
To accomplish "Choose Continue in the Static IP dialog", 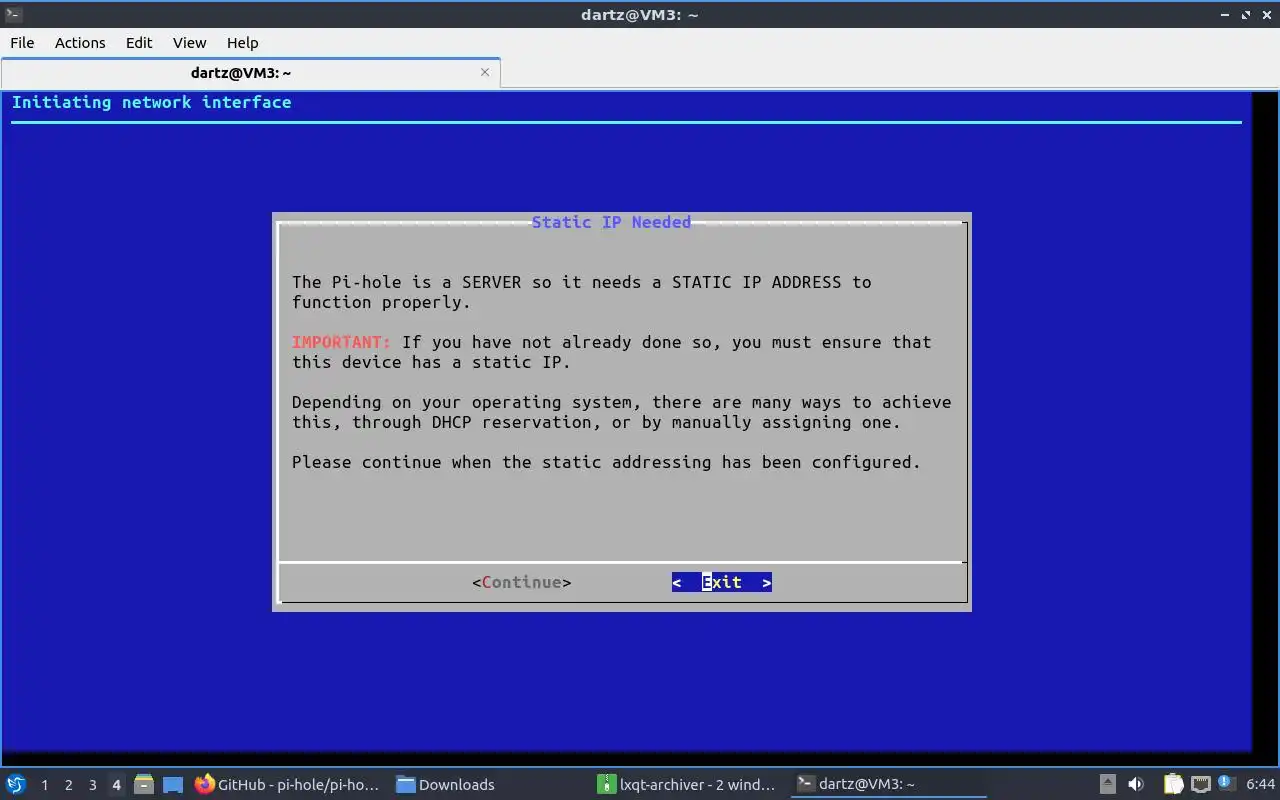I will [x=522, y=582].
